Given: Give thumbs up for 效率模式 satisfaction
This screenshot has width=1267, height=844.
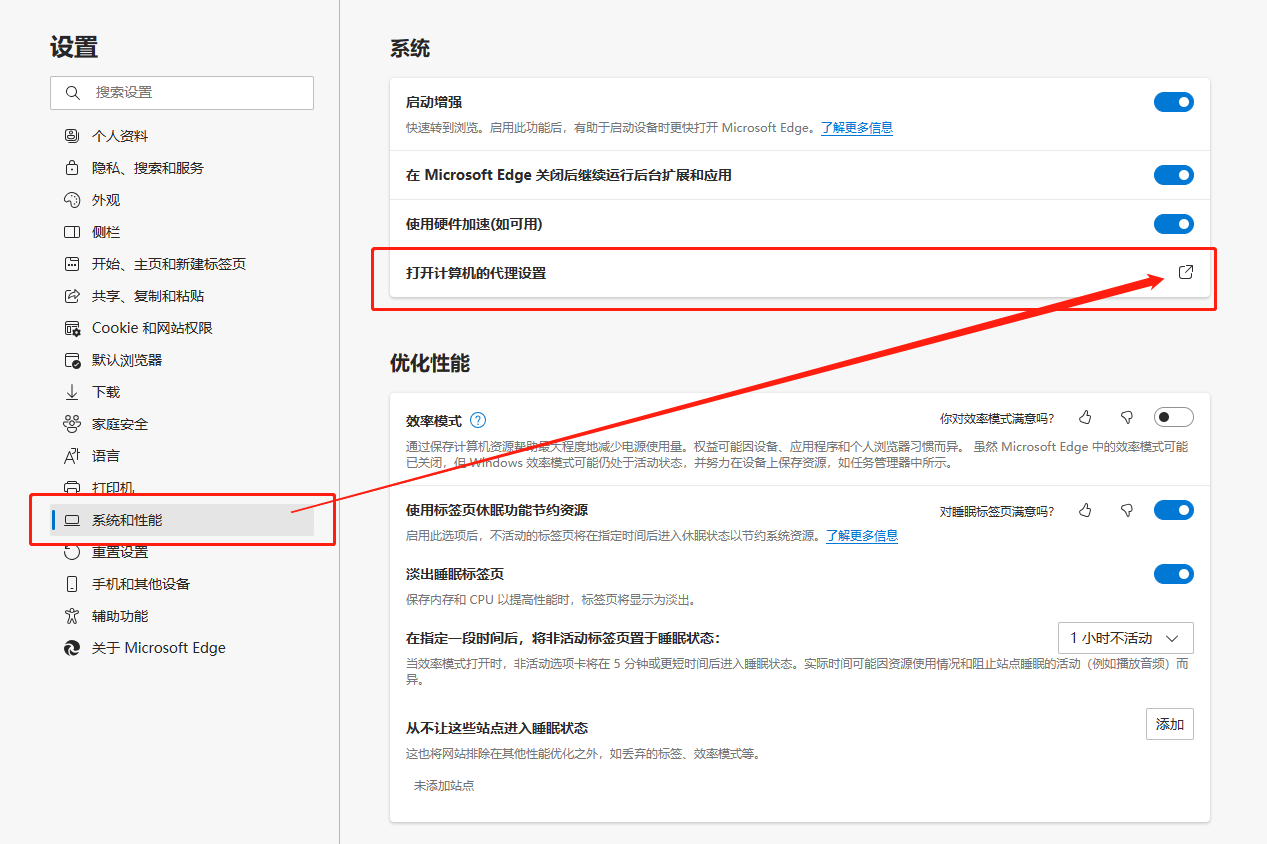Looking at the screenshot, I should 1086,417.
